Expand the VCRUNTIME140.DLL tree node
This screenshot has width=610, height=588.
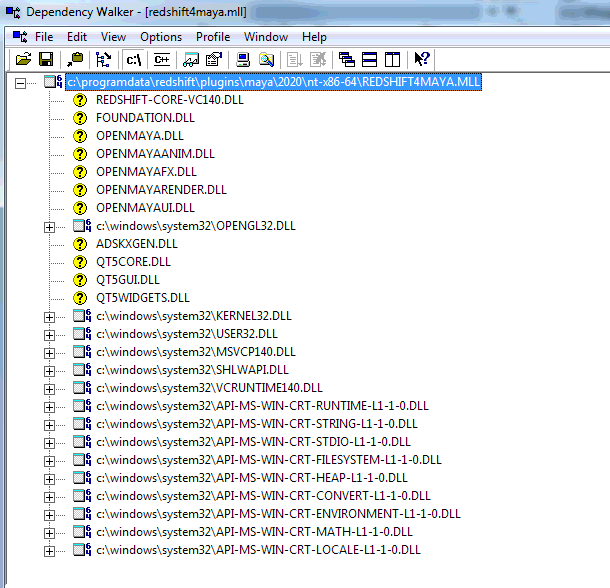49,389
